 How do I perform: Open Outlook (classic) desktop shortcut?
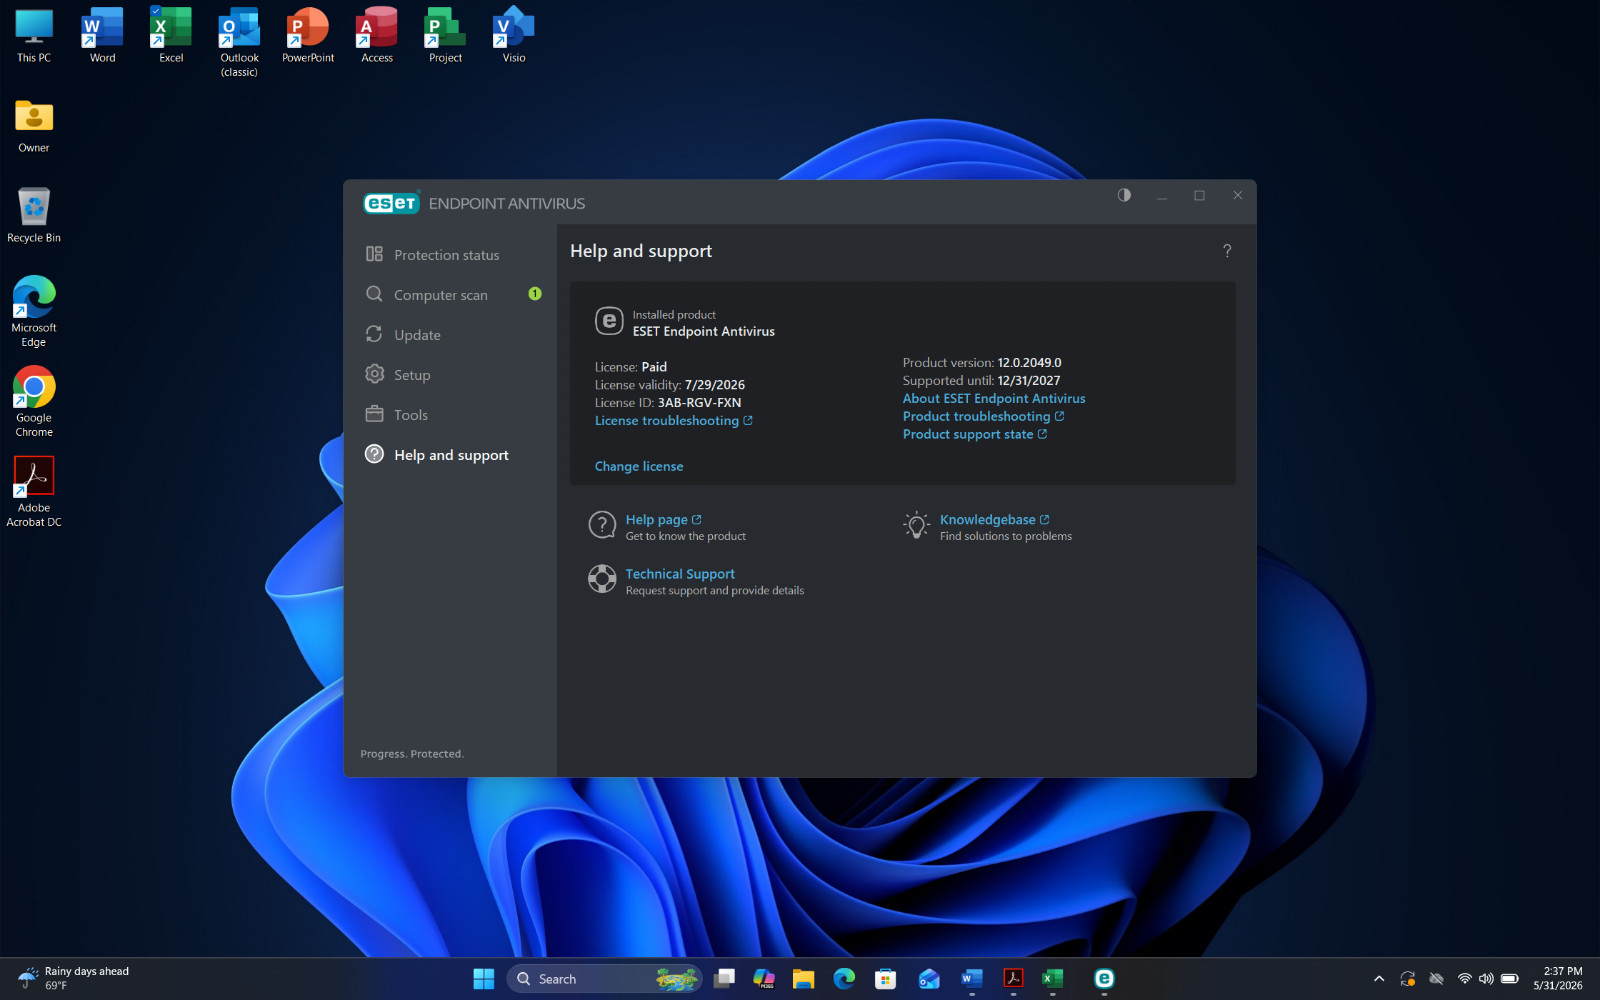(240, 42)
